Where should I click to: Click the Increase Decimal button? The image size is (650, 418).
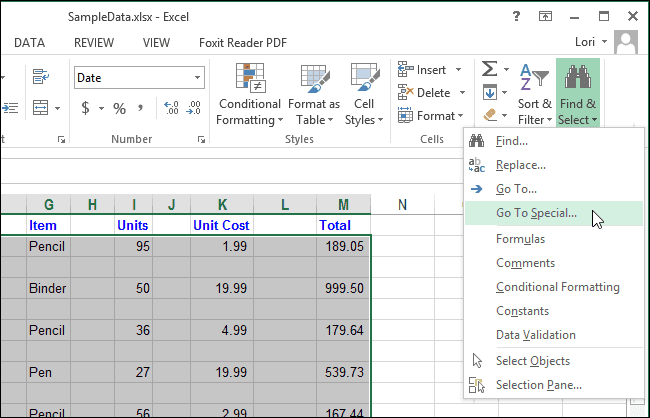click(170, 108)
